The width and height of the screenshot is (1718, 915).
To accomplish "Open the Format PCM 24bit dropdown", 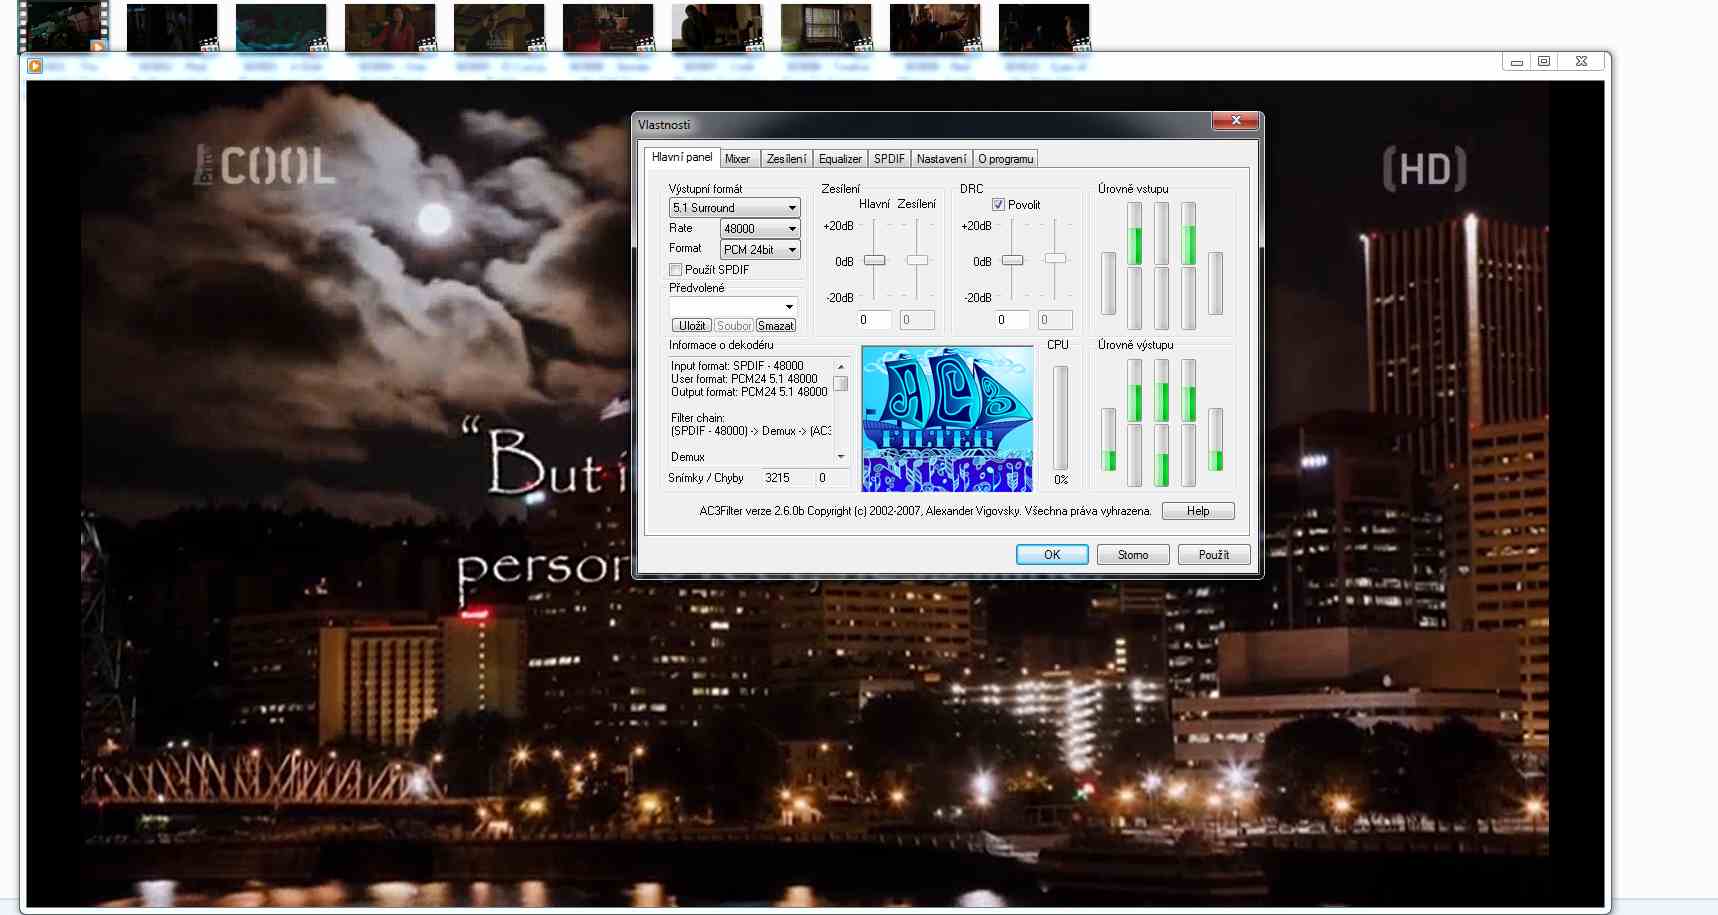I will [760, 250].
